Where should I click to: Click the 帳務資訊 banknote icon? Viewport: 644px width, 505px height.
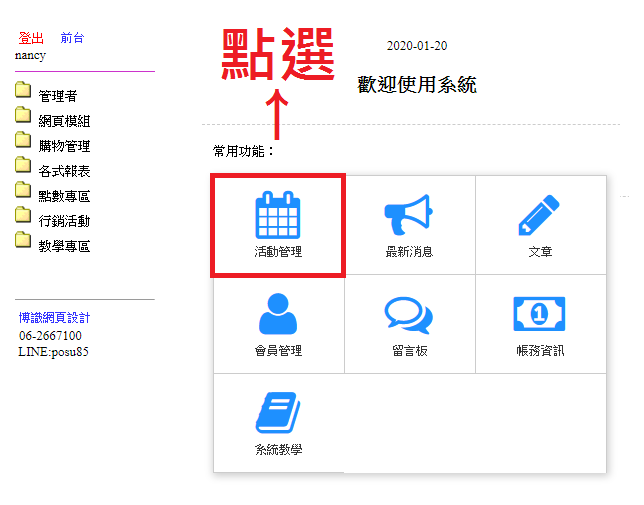[540, 314]
